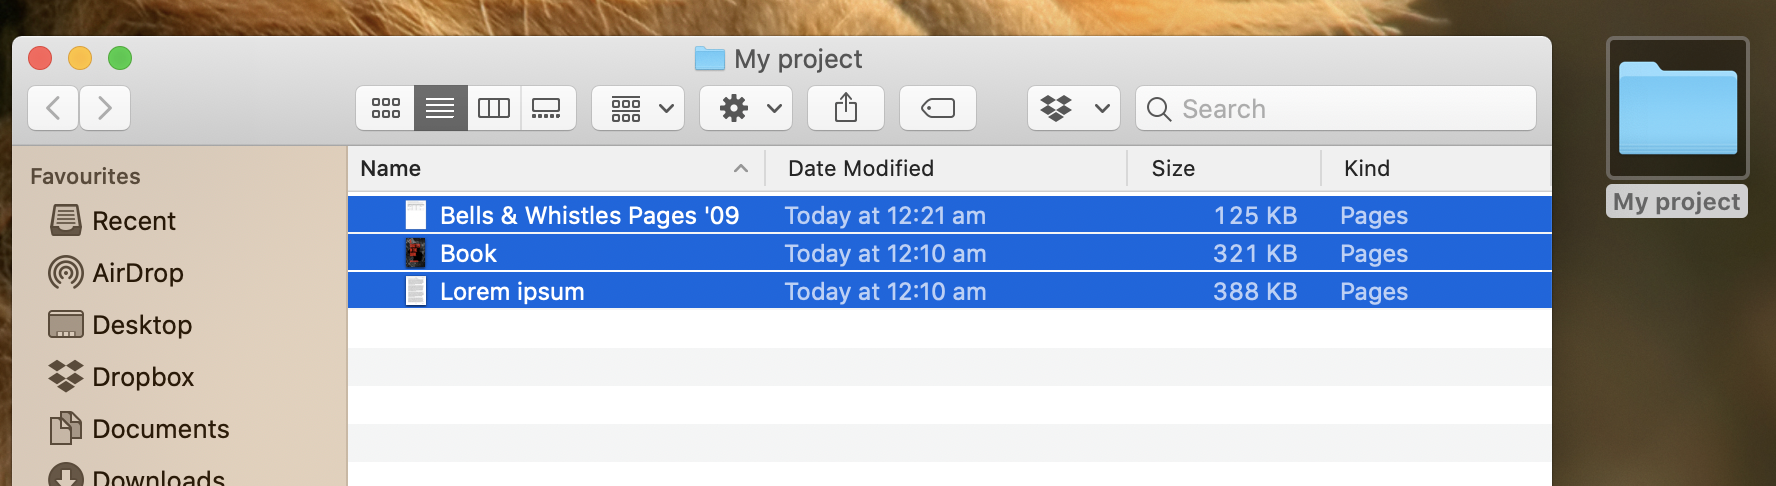Select the Lorem ipsum document icon
Screen dimensions: 1776x486
(416, 292)
